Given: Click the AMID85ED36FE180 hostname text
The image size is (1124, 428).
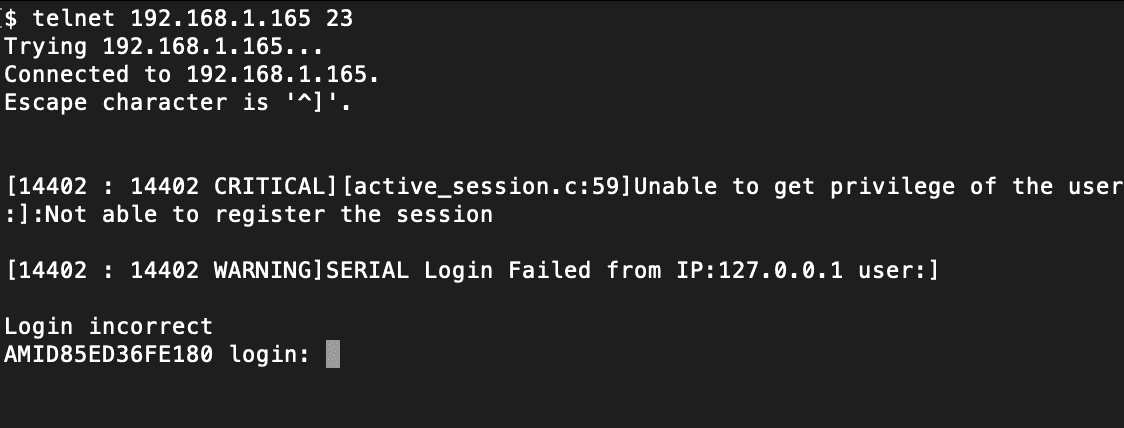Looking at the screenshot, I should (x=109, y=354).
